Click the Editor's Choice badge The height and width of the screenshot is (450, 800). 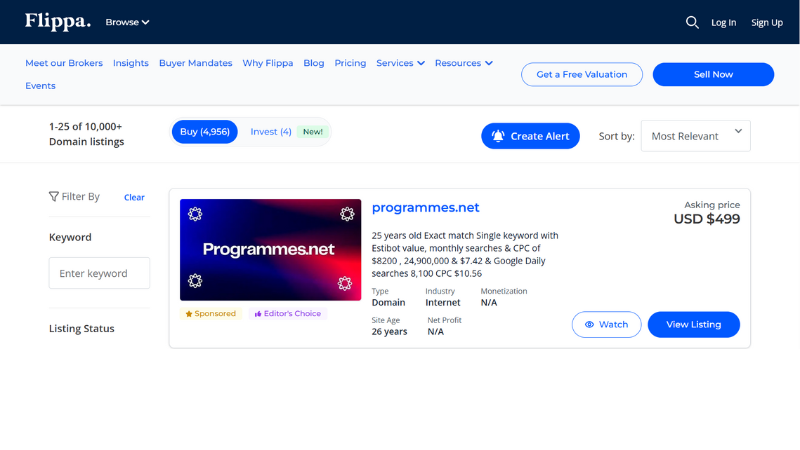(x=288, y=313)
